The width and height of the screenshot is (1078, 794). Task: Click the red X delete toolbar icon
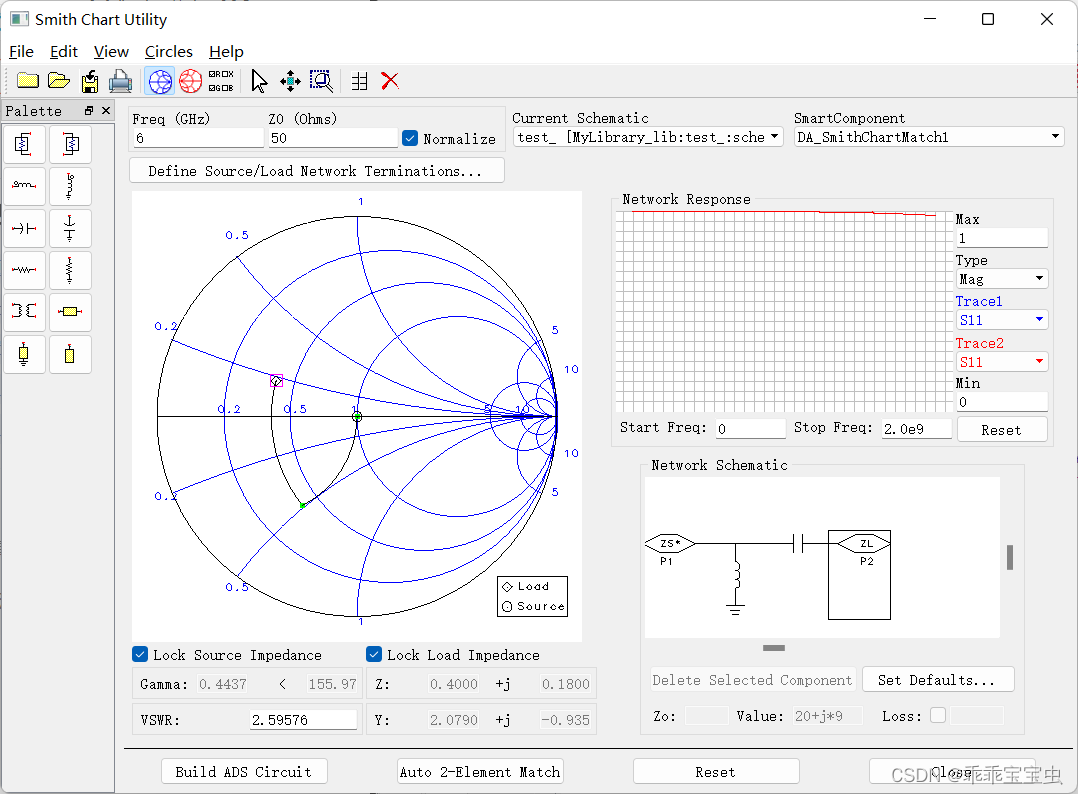point(390,81)
